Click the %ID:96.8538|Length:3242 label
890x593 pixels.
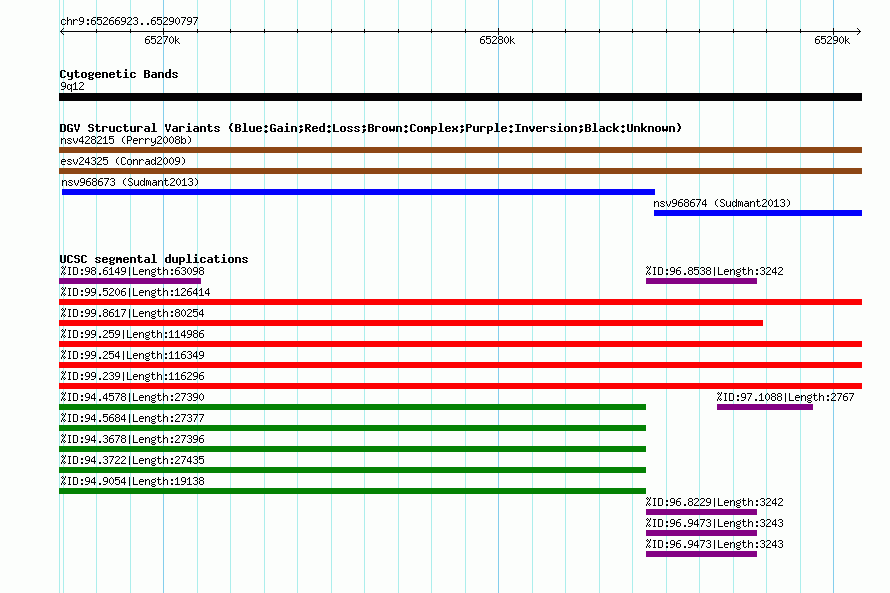[x=715, y=271]
